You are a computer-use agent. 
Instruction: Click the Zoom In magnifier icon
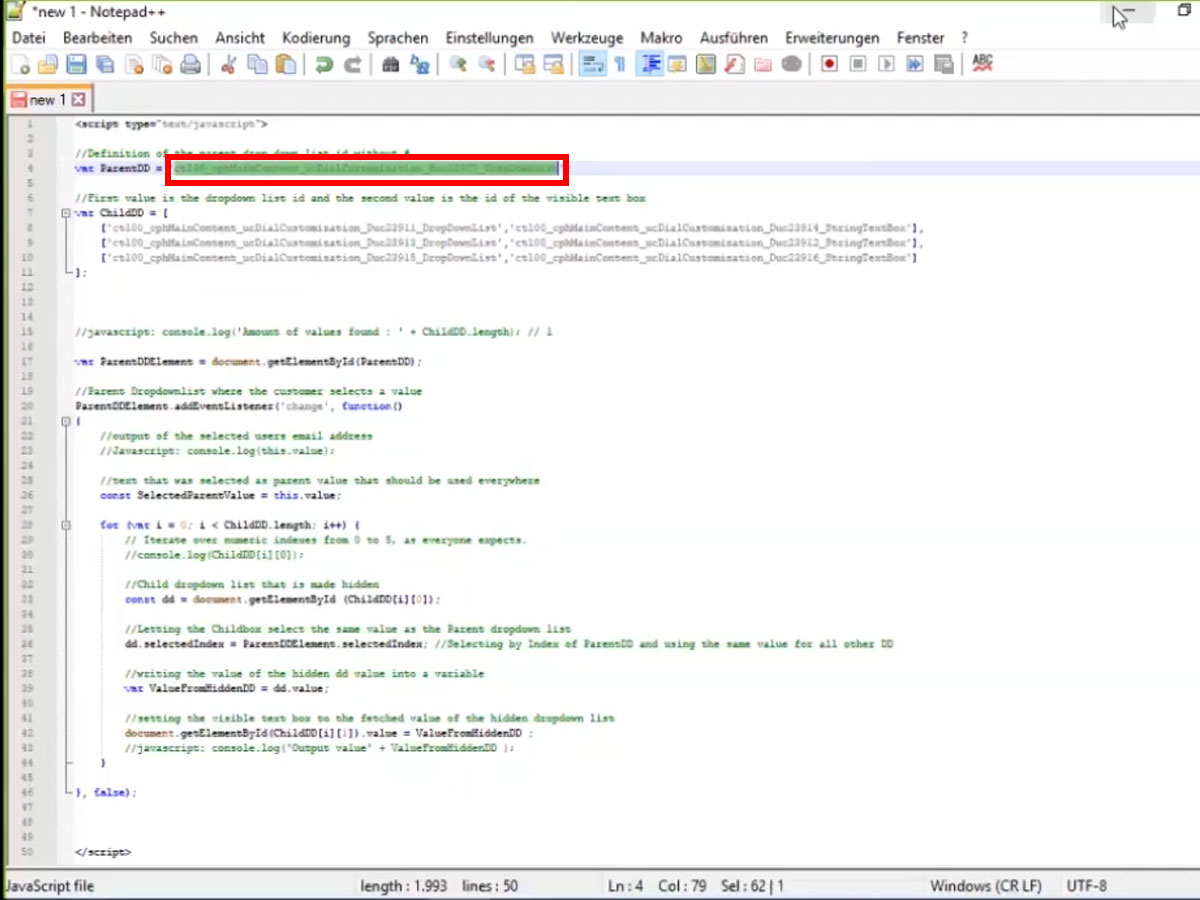(x=458, y=65)
